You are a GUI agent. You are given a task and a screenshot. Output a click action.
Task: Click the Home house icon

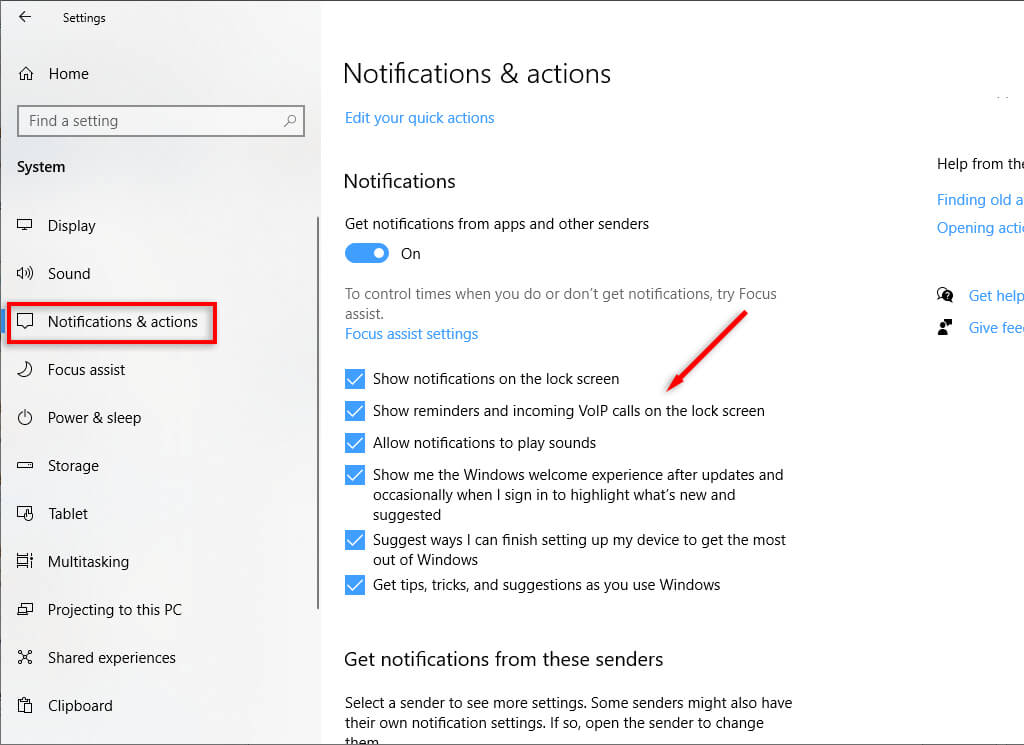25,74
